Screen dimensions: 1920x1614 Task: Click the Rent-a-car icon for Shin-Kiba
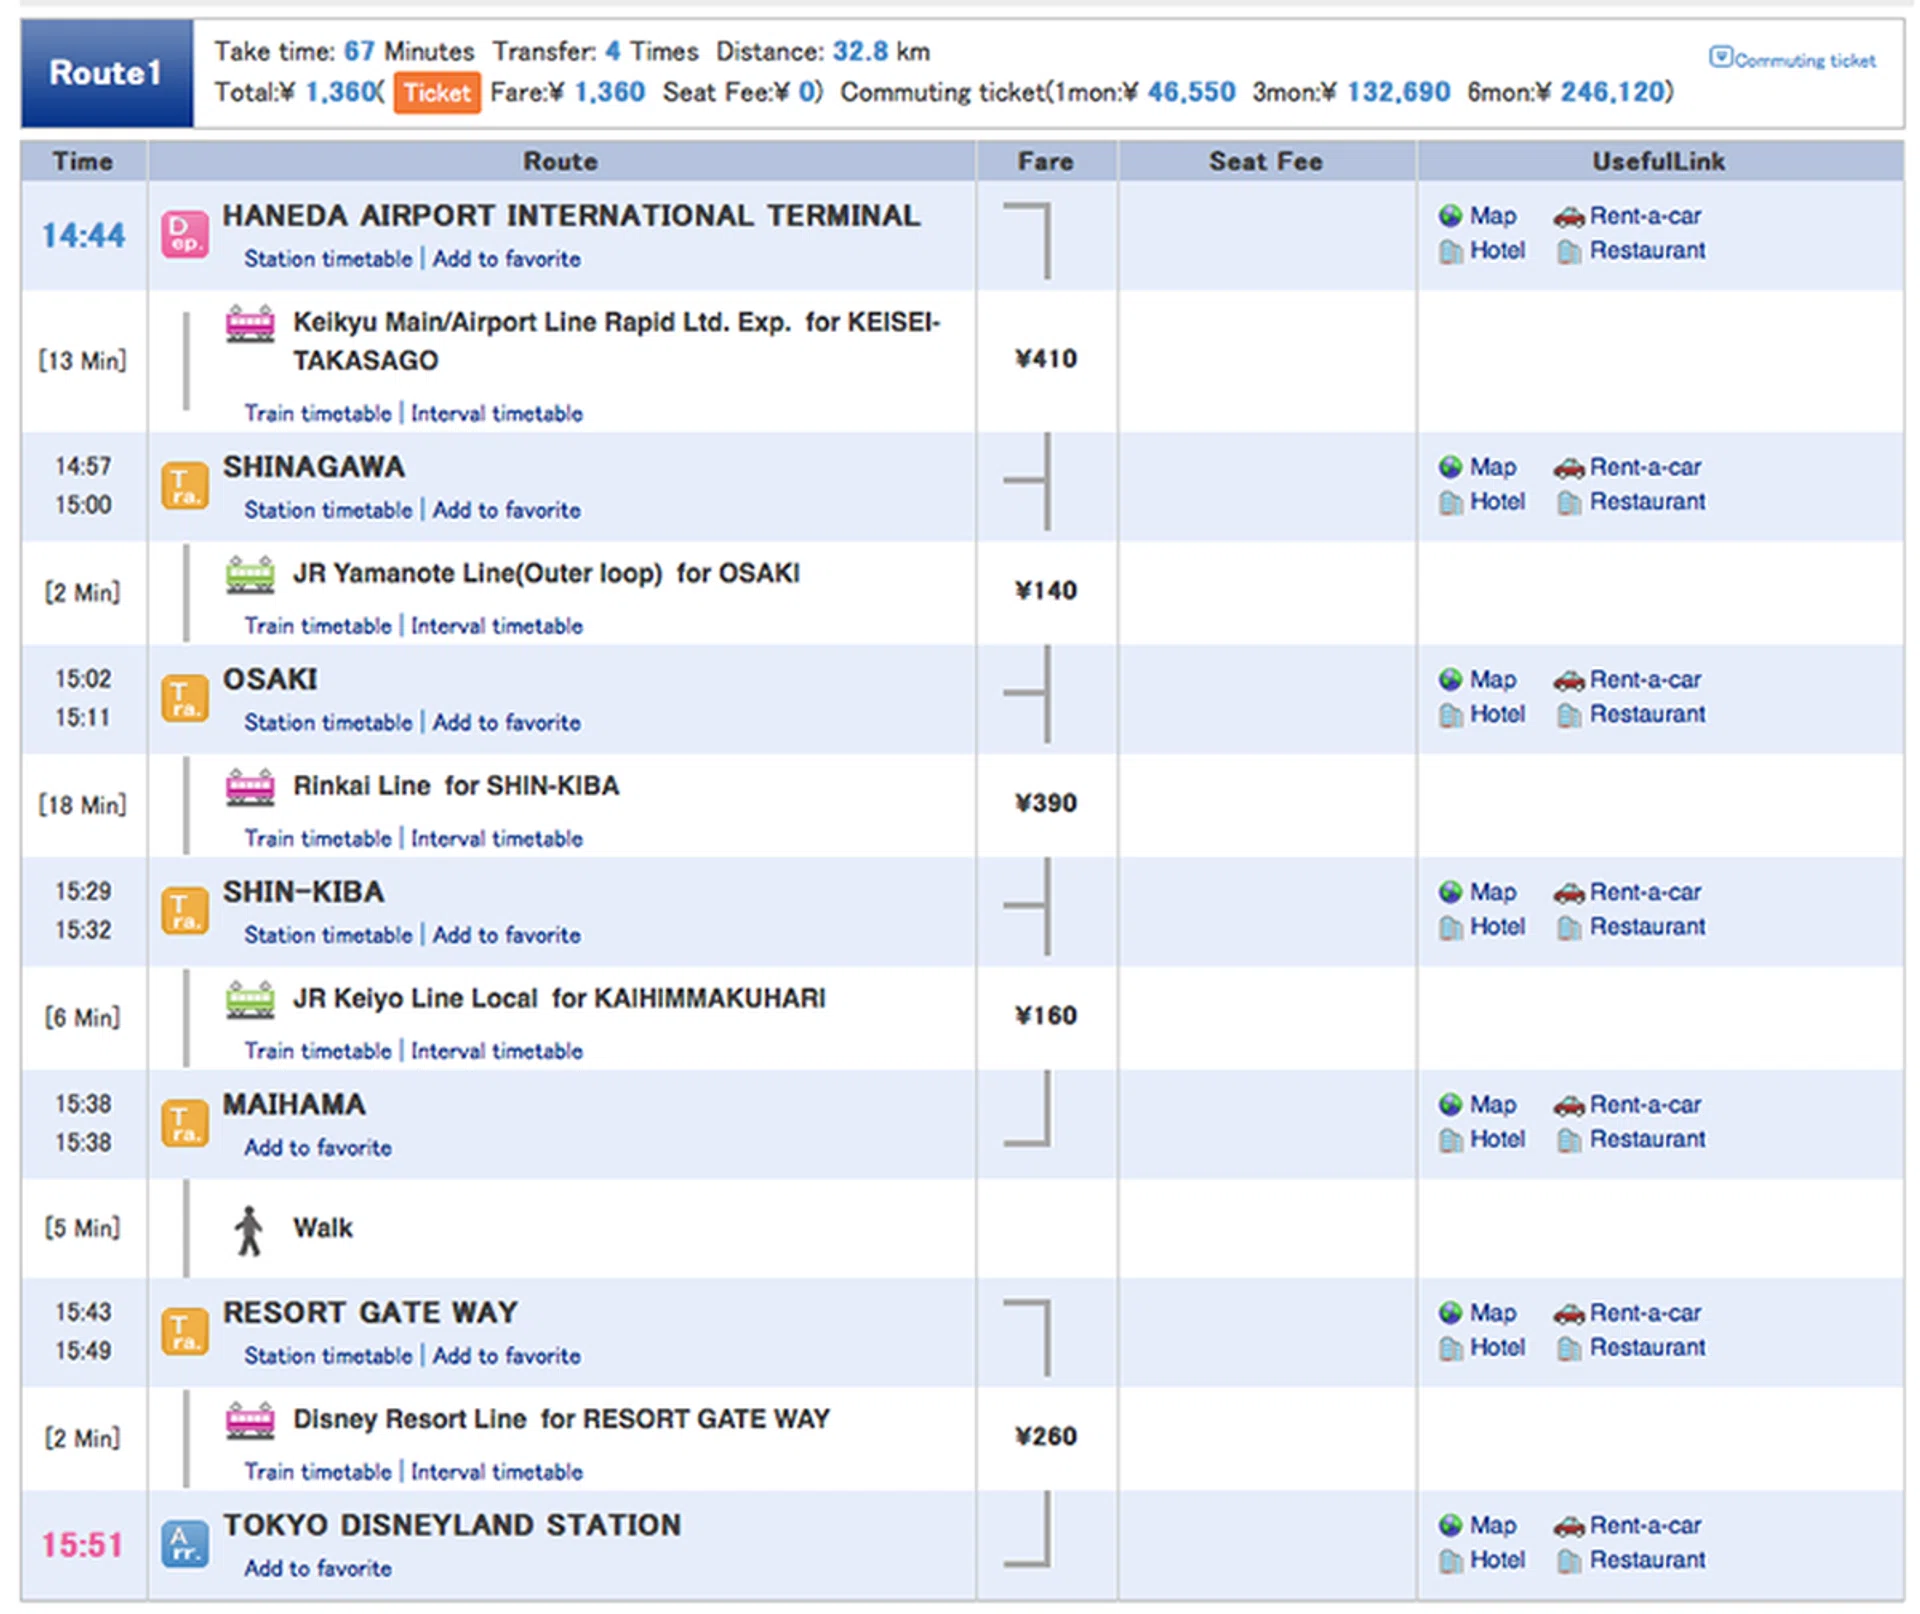pyautogui.click(x=1568, y=892)
